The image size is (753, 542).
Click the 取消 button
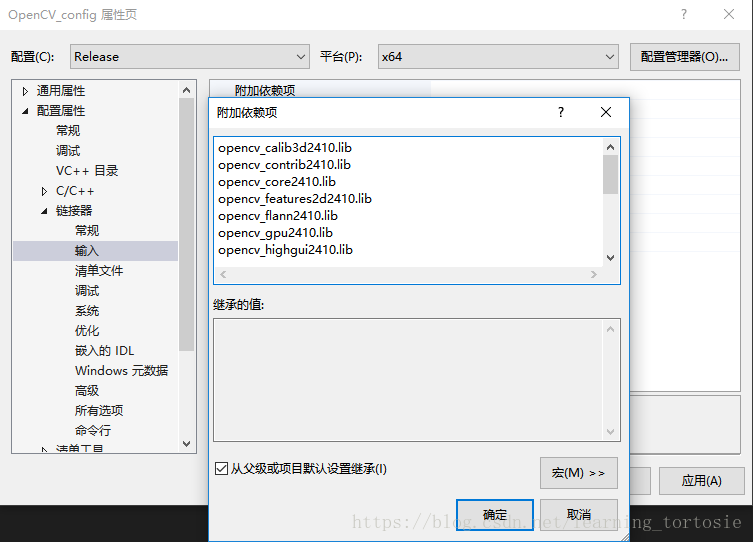(x=579, y=515)
